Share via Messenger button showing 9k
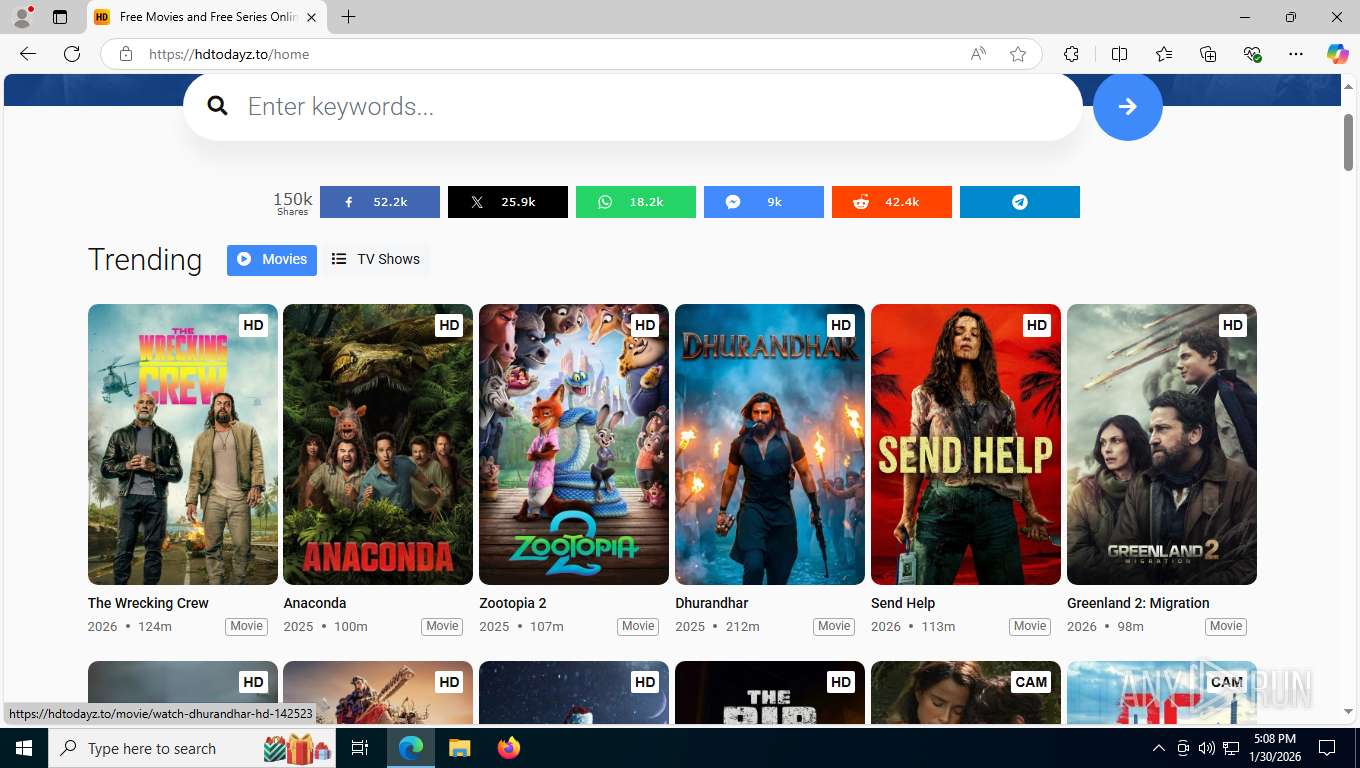Viewport: 1360px width, 768px height. coord(764,202)
